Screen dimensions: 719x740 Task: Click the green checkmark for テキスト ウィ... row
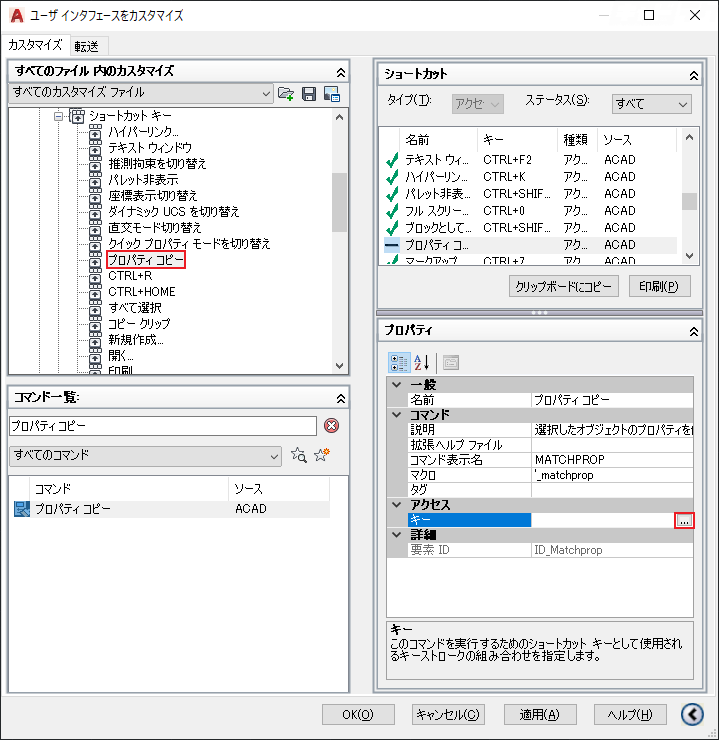tap(392, 160)
